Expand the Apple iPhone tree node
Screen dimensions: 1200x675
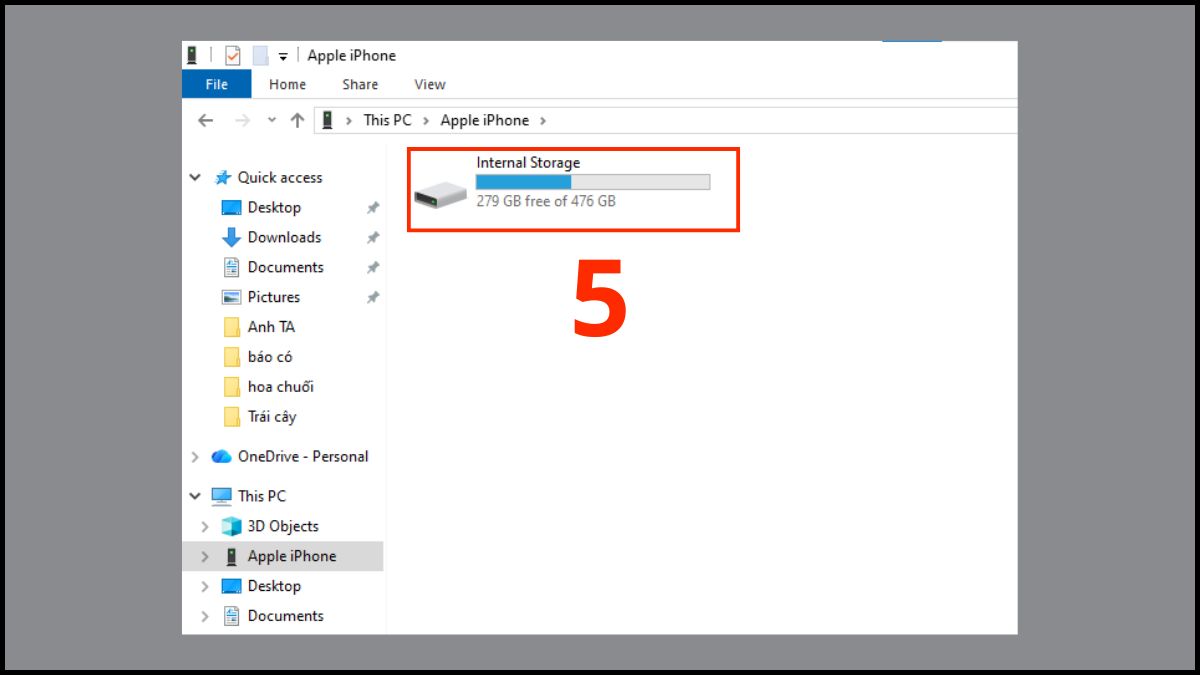[x=205, y=556]
